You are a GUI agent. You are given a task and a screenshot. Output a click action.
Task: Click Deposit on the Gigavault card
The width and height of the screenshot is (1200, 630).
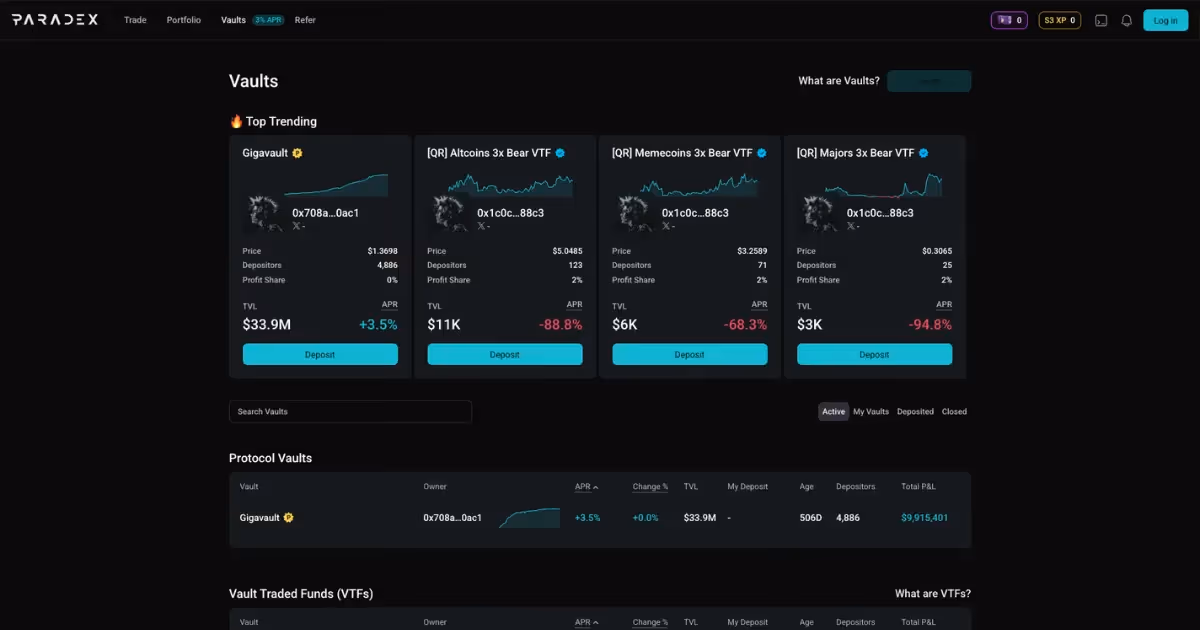point(320,354)
